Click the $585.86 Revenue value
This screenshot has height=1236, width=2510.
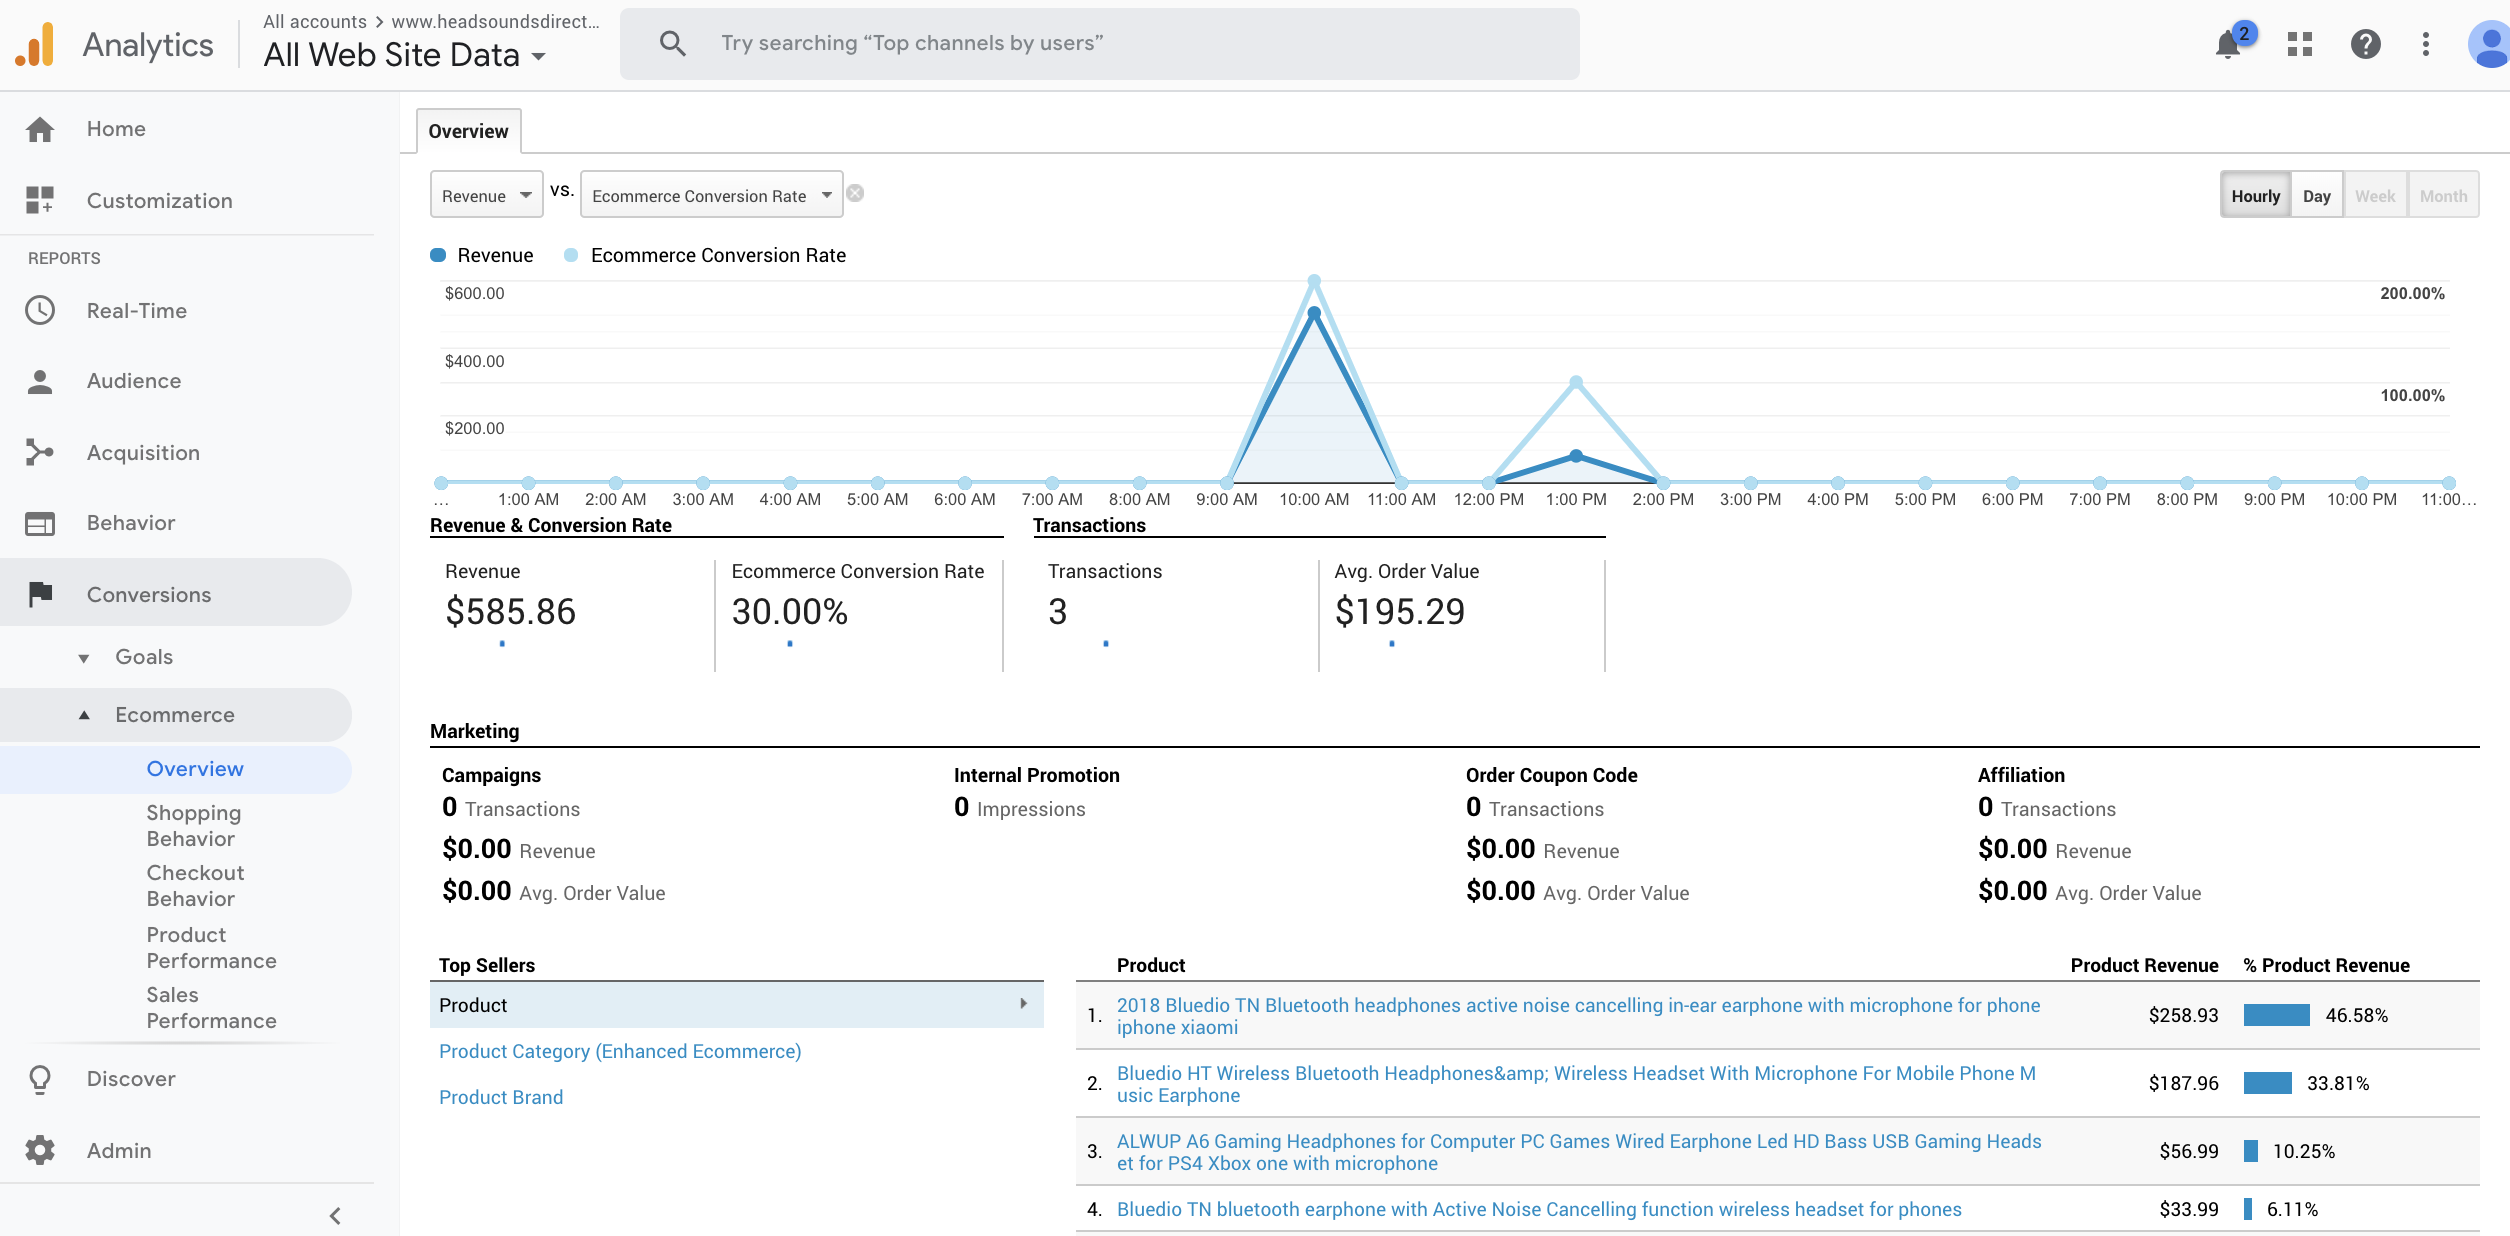pos(511,611)
